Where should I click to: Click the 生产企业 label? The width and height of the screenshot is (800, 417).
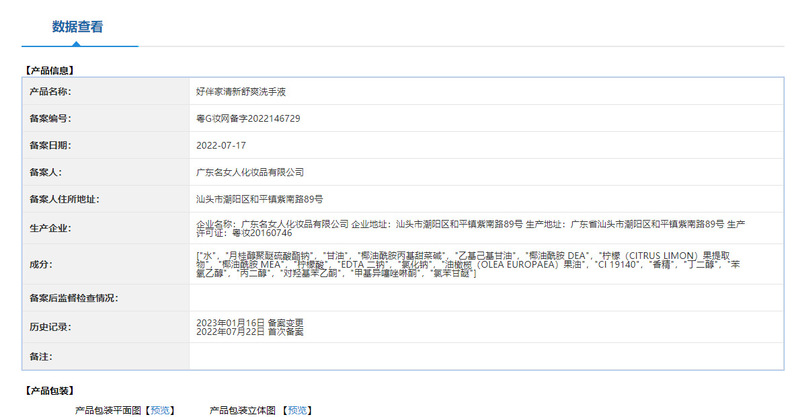click(x=50, y=228)
